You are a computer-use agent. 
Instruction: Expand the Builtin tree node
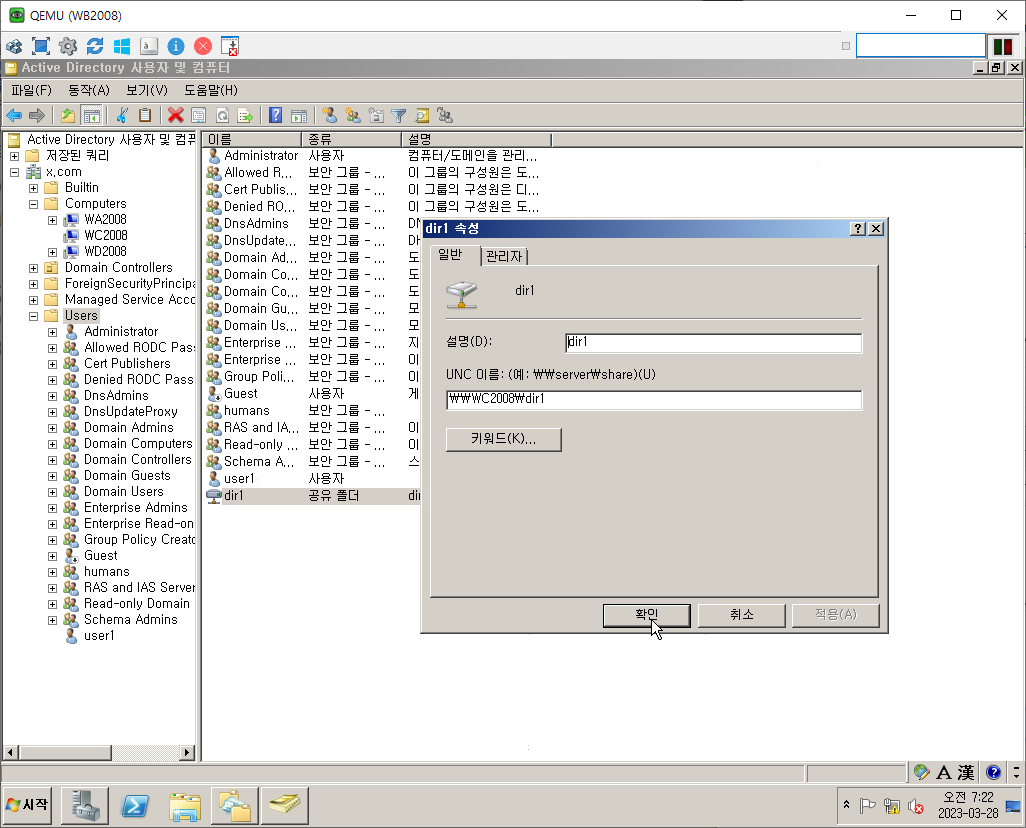(x=33, y=189)
